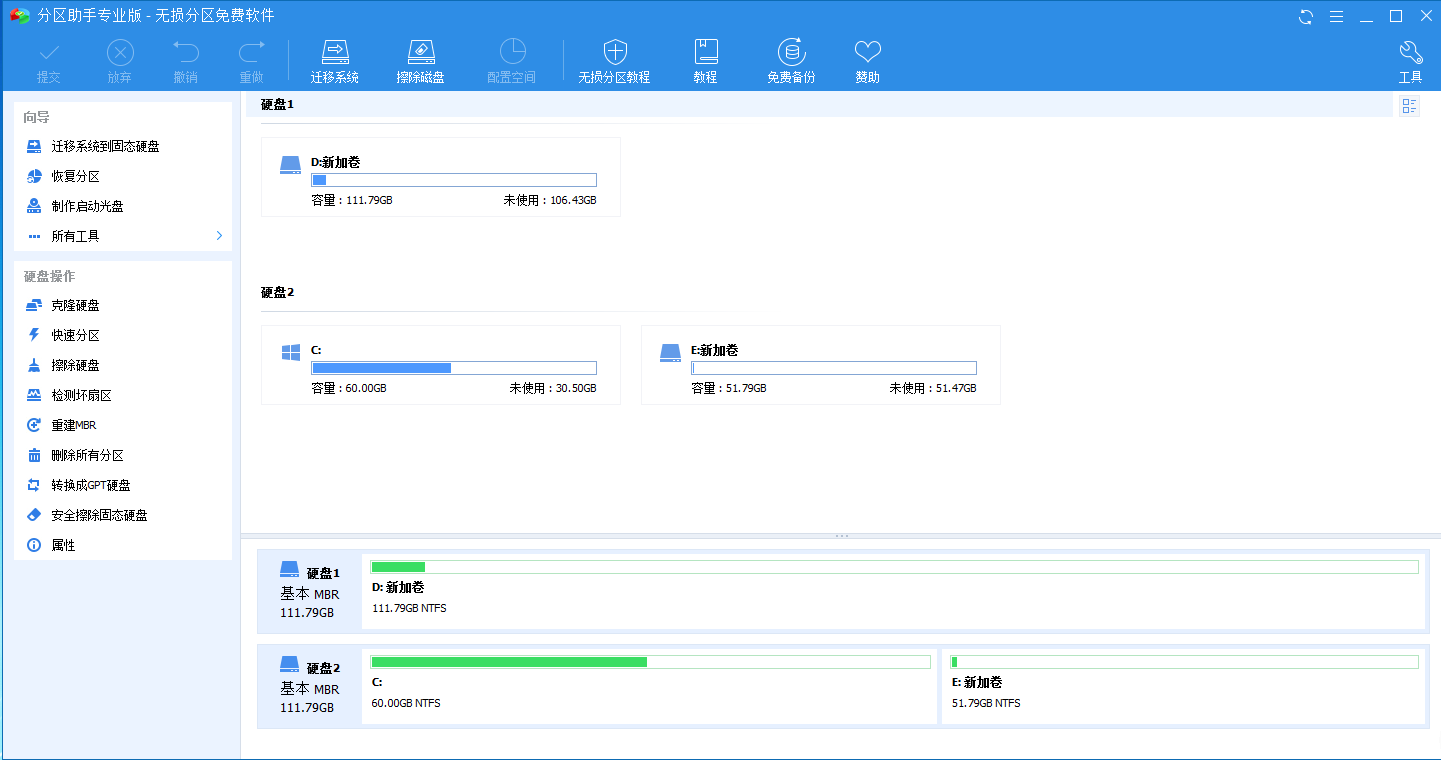Click 未使用：106.43GB text on D: card
The width and height of the screenshot is (1441, 760).
pos(550,200)
